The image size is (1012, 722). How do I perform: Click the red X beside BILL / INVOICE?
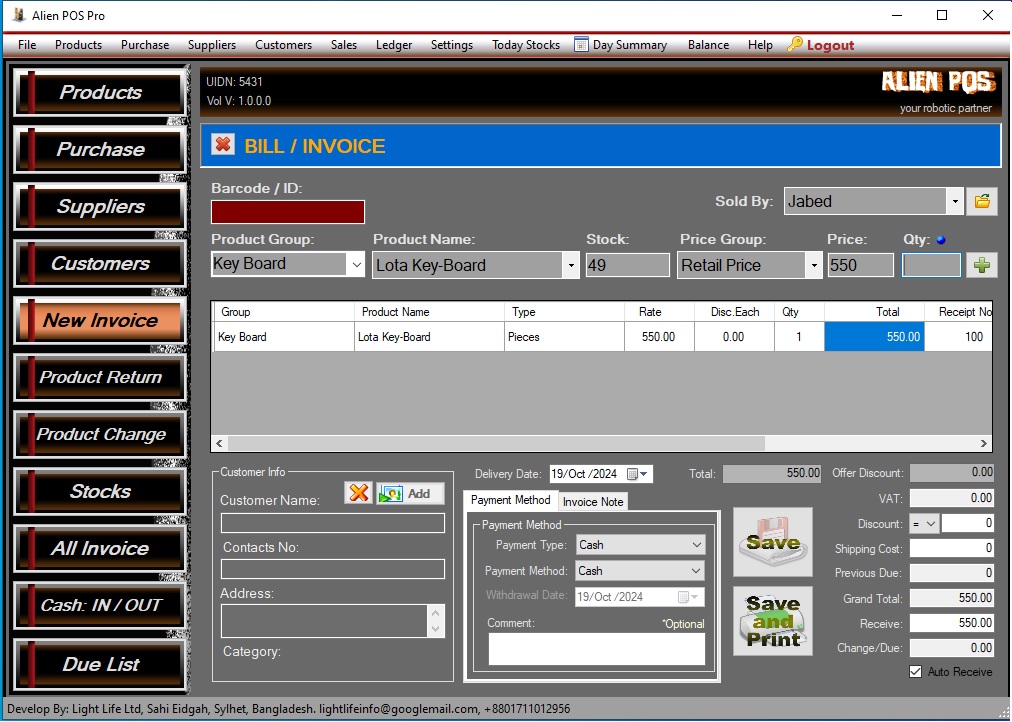coord(222,146)
